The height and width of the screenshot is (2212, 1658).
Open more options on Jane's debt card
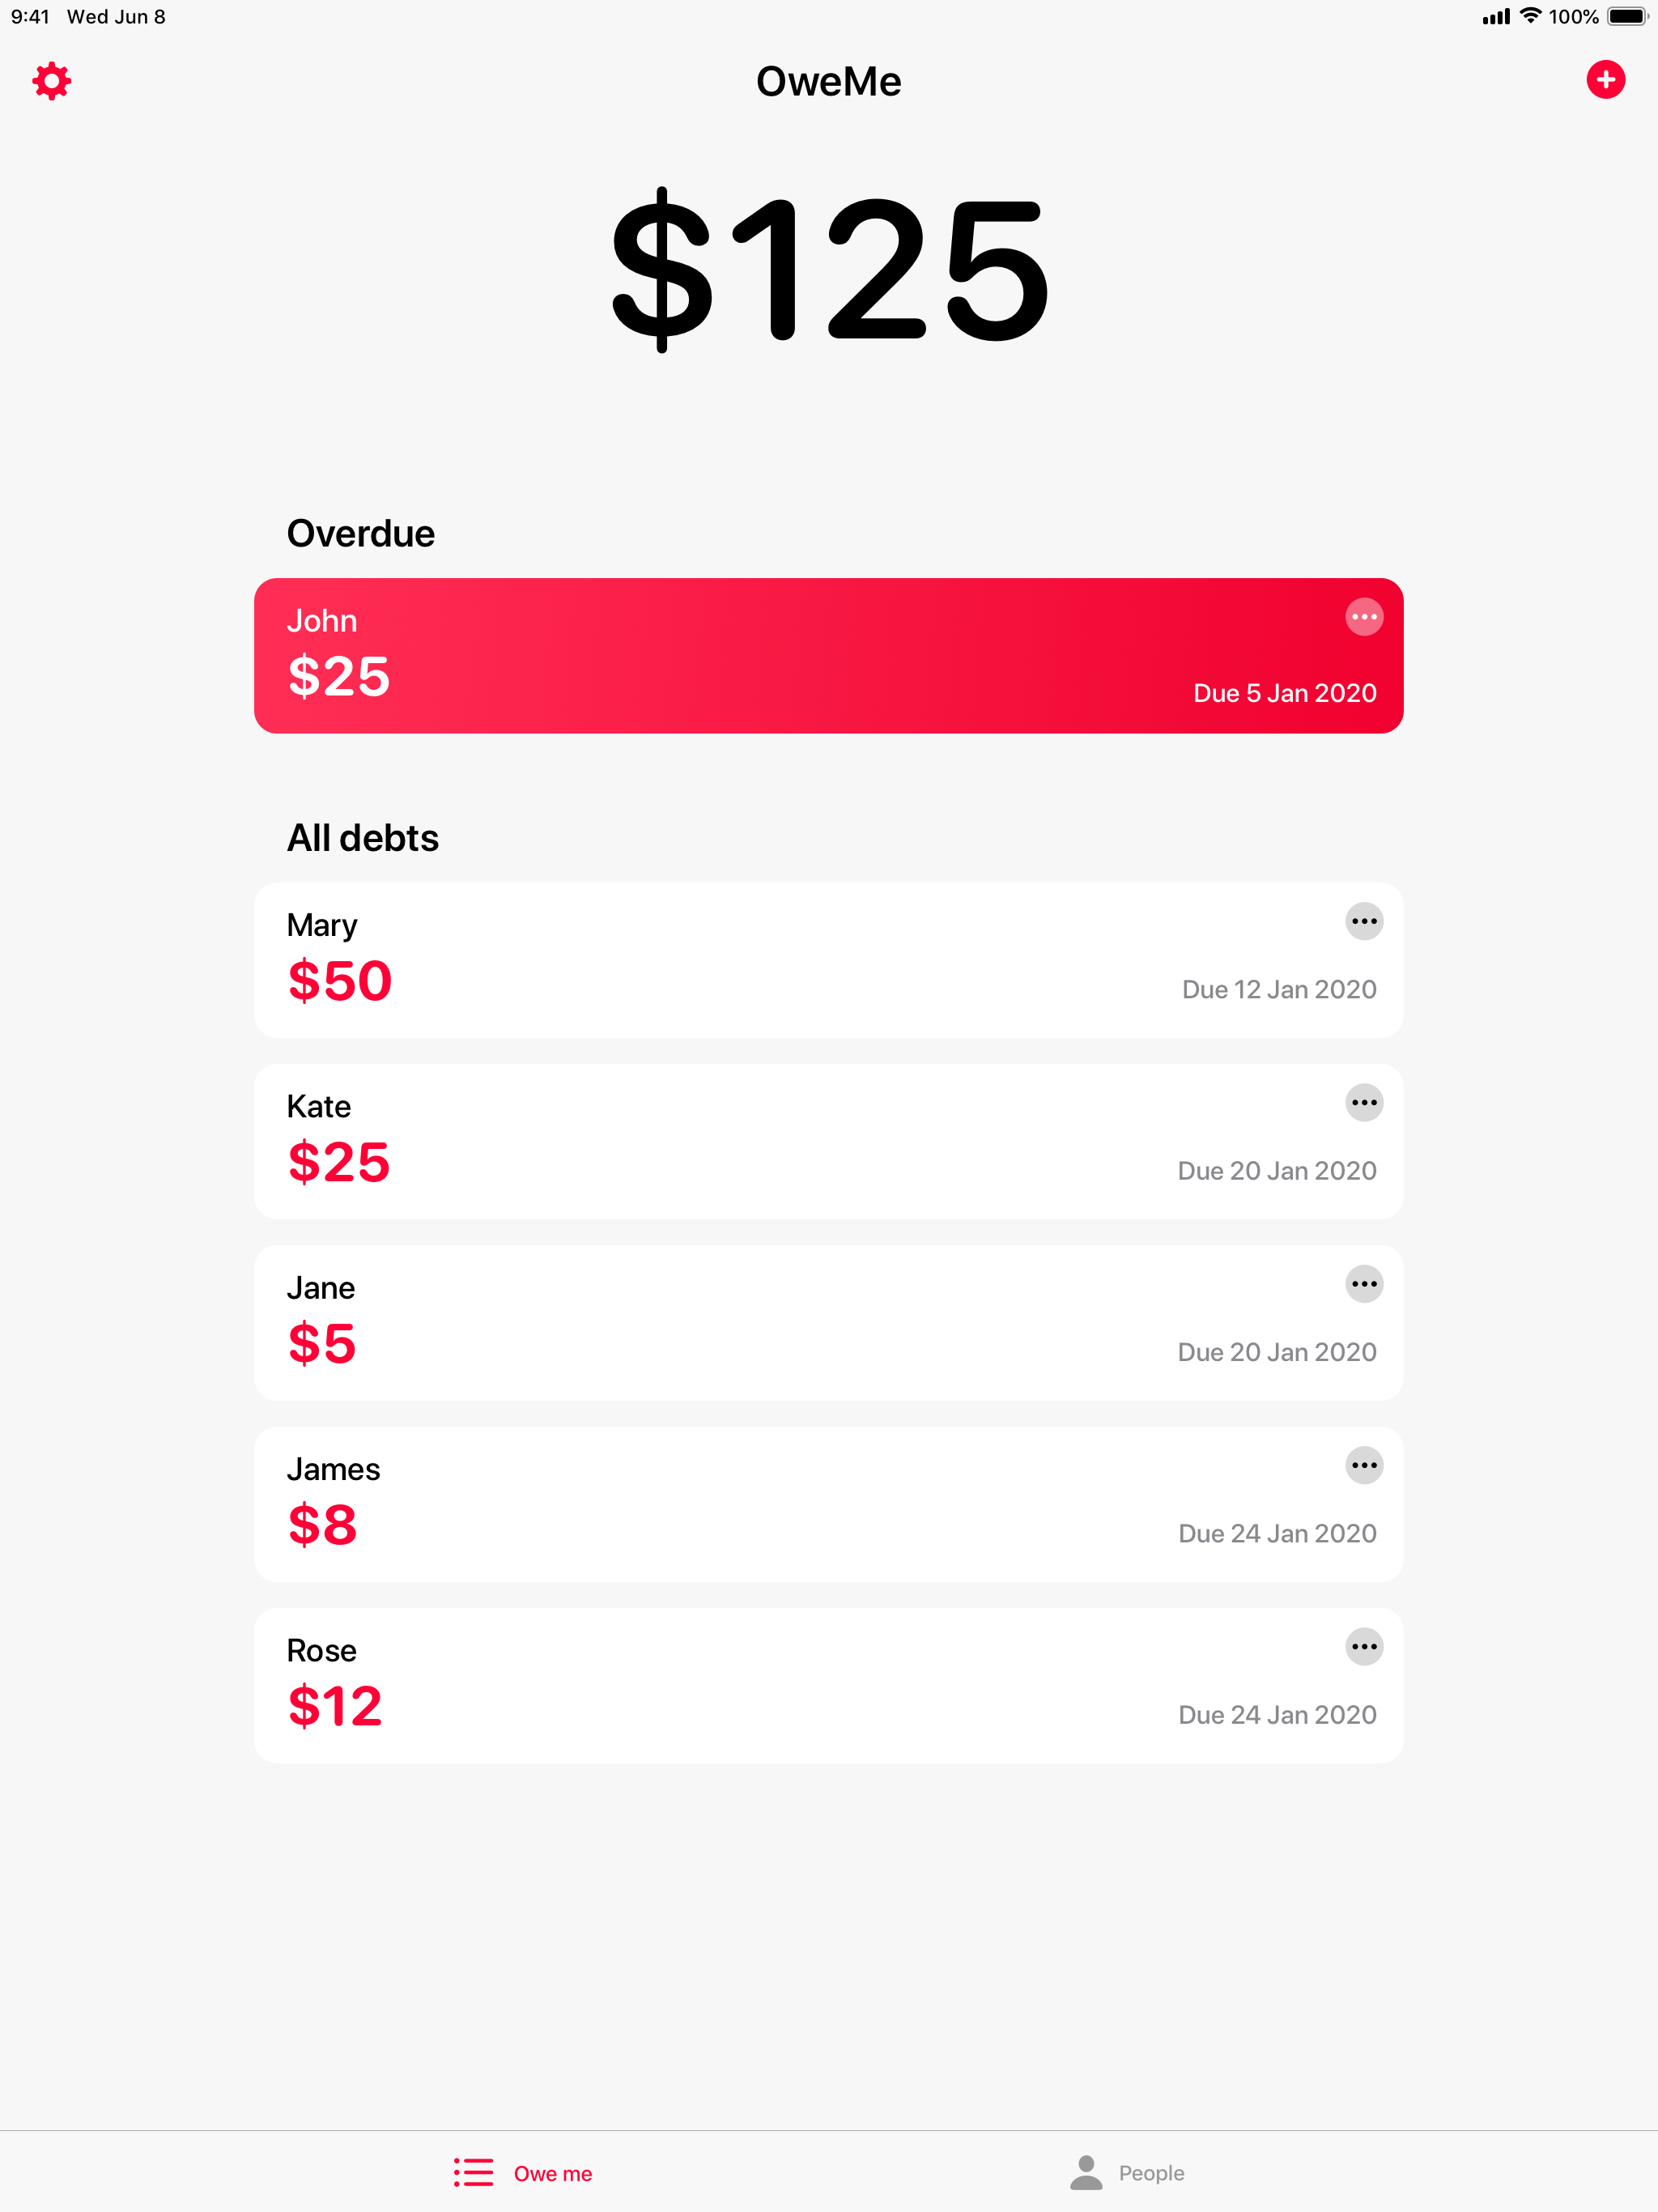1364,1284
